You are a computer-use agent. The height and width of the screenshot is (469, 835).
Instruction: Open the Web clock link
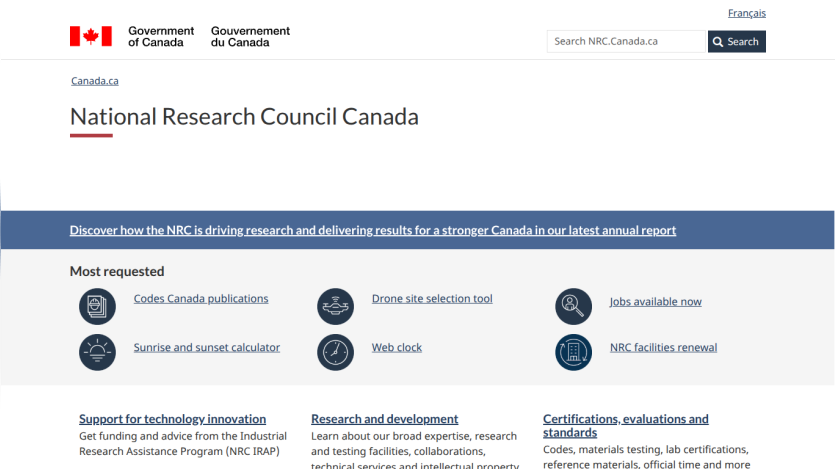397,347
